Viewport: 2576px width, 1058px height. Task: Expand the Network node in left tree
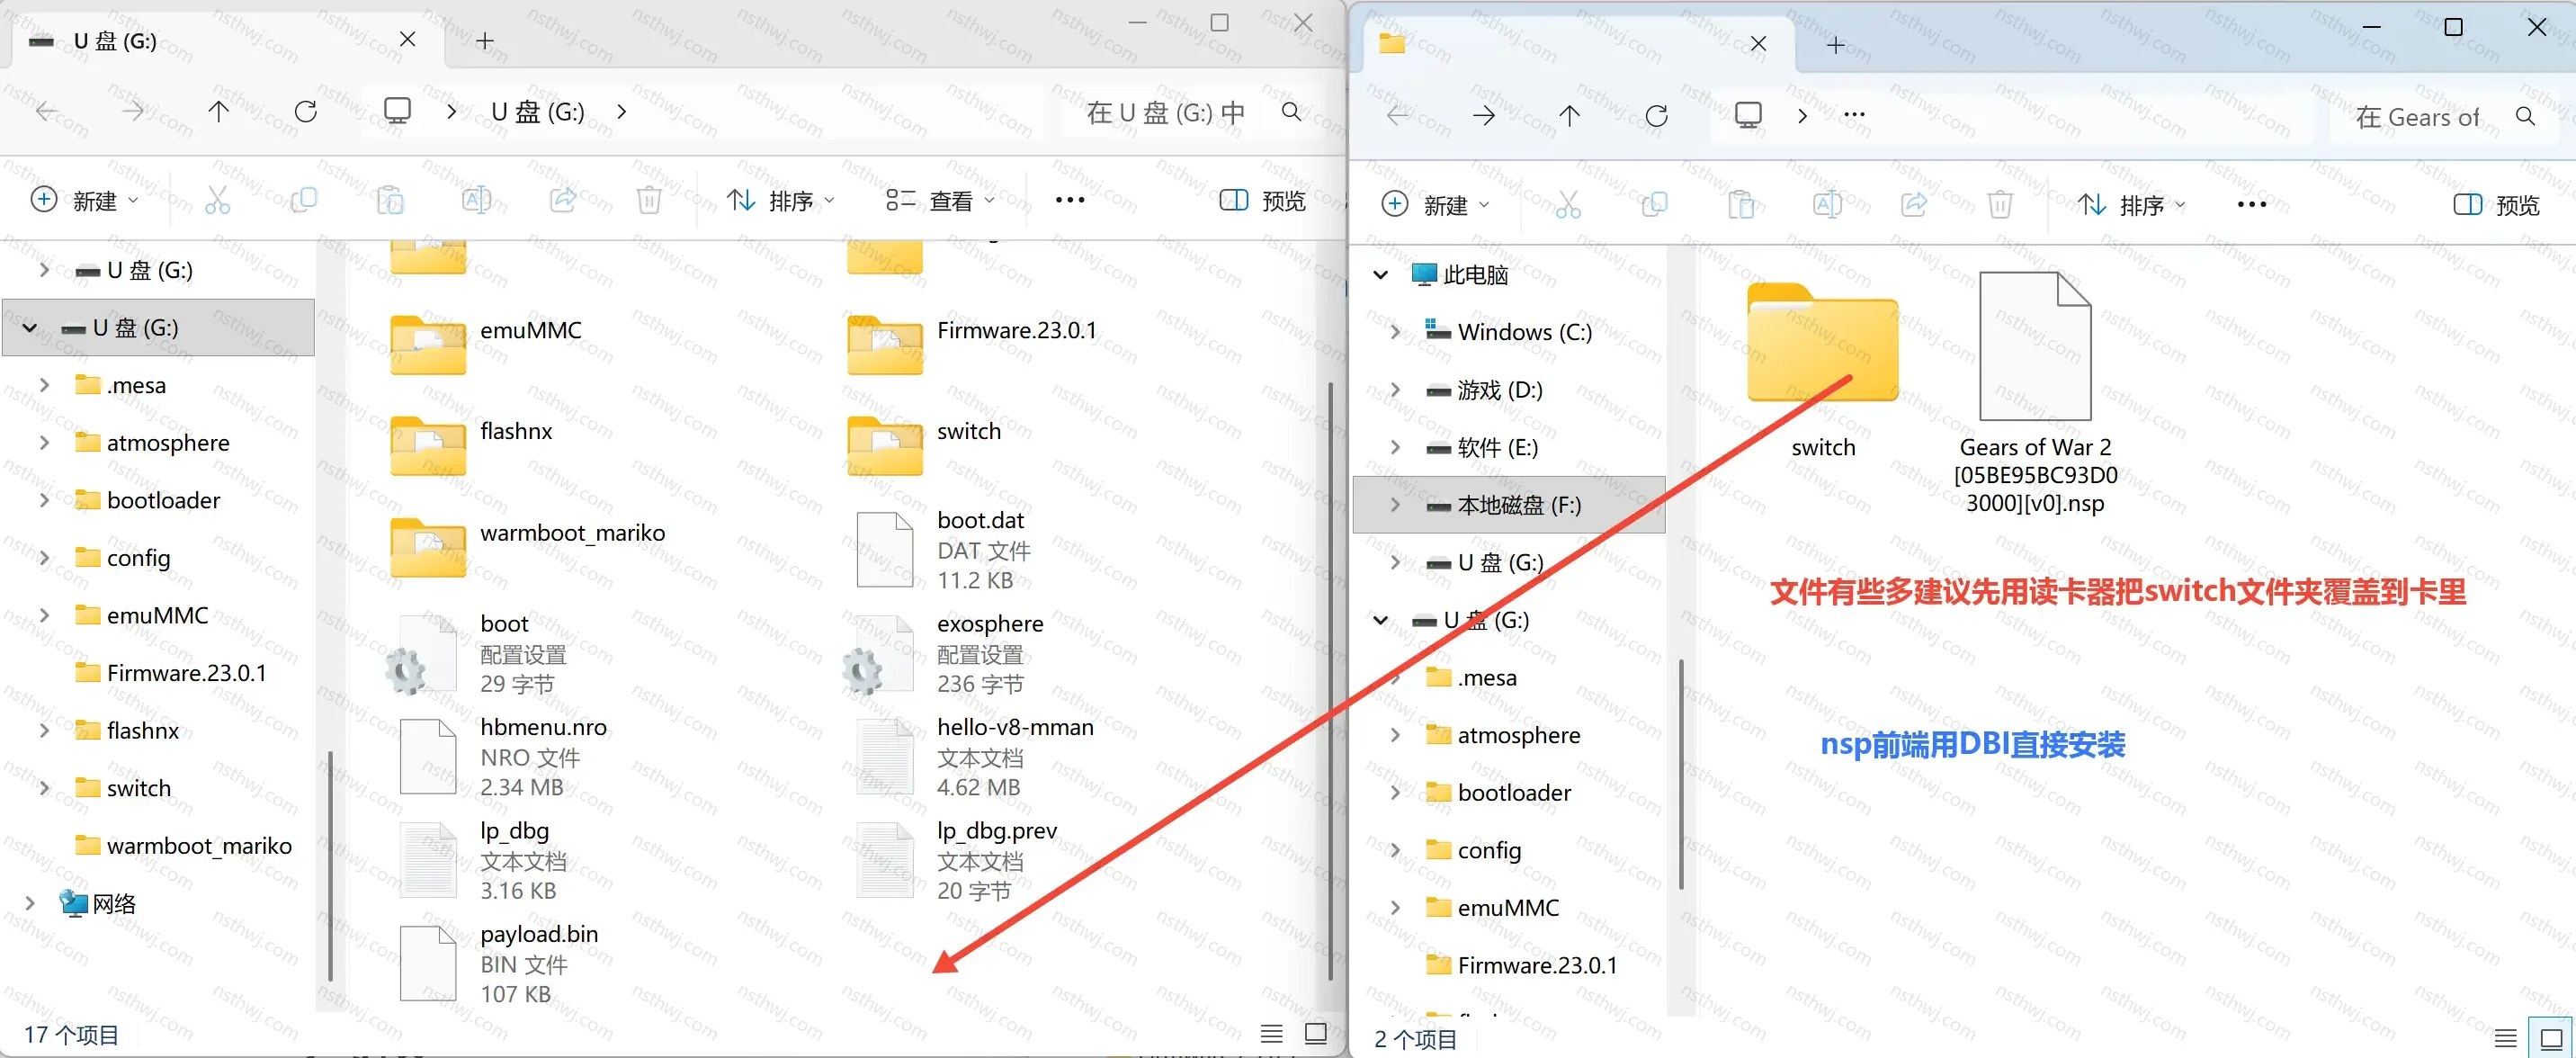(x=30, y=904)
